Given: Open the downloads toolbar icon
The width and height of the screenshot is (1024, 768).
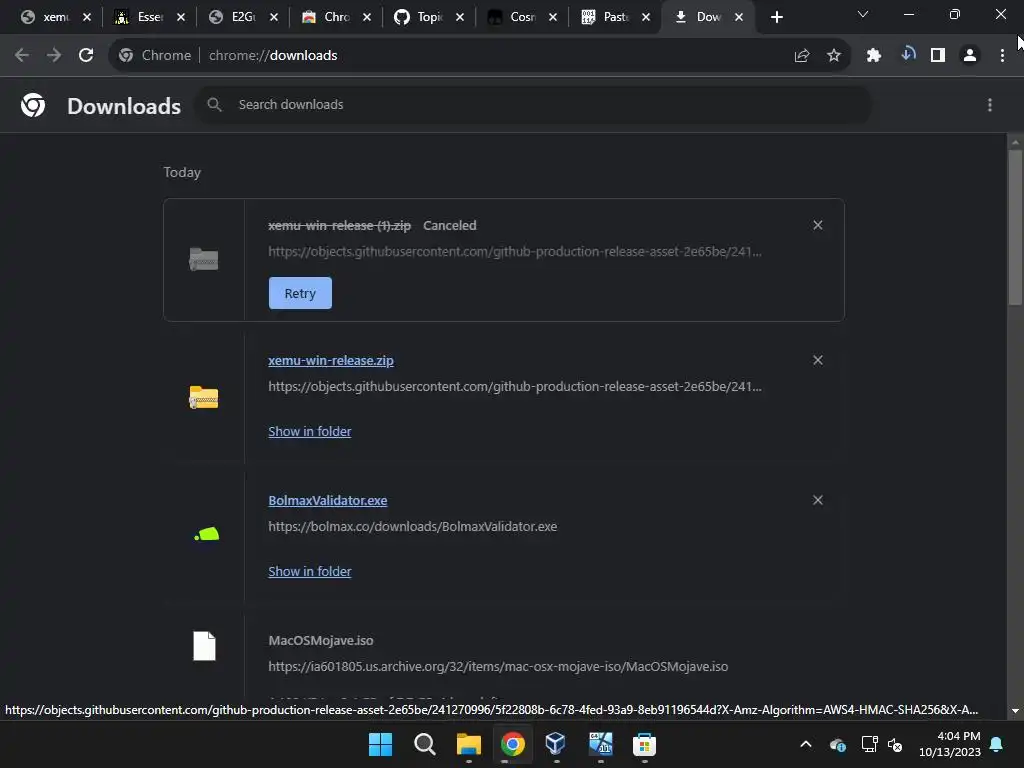Looking at the screenshot, I should click(x=908, y=54).
